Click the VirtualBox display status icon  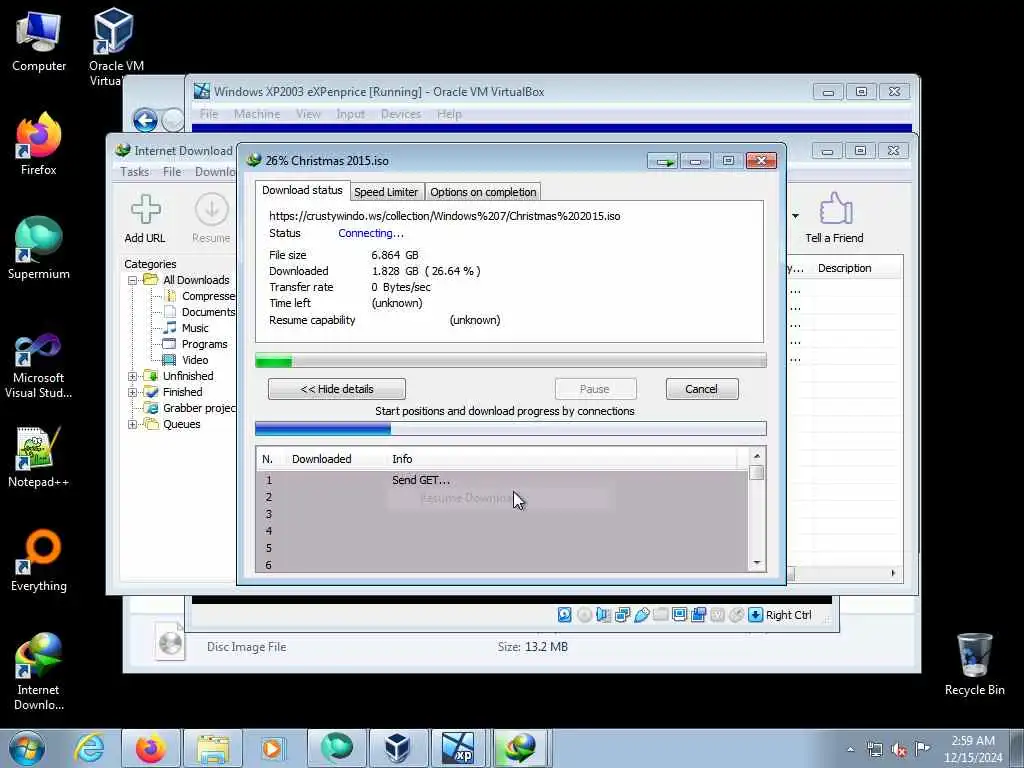point(679,615)
